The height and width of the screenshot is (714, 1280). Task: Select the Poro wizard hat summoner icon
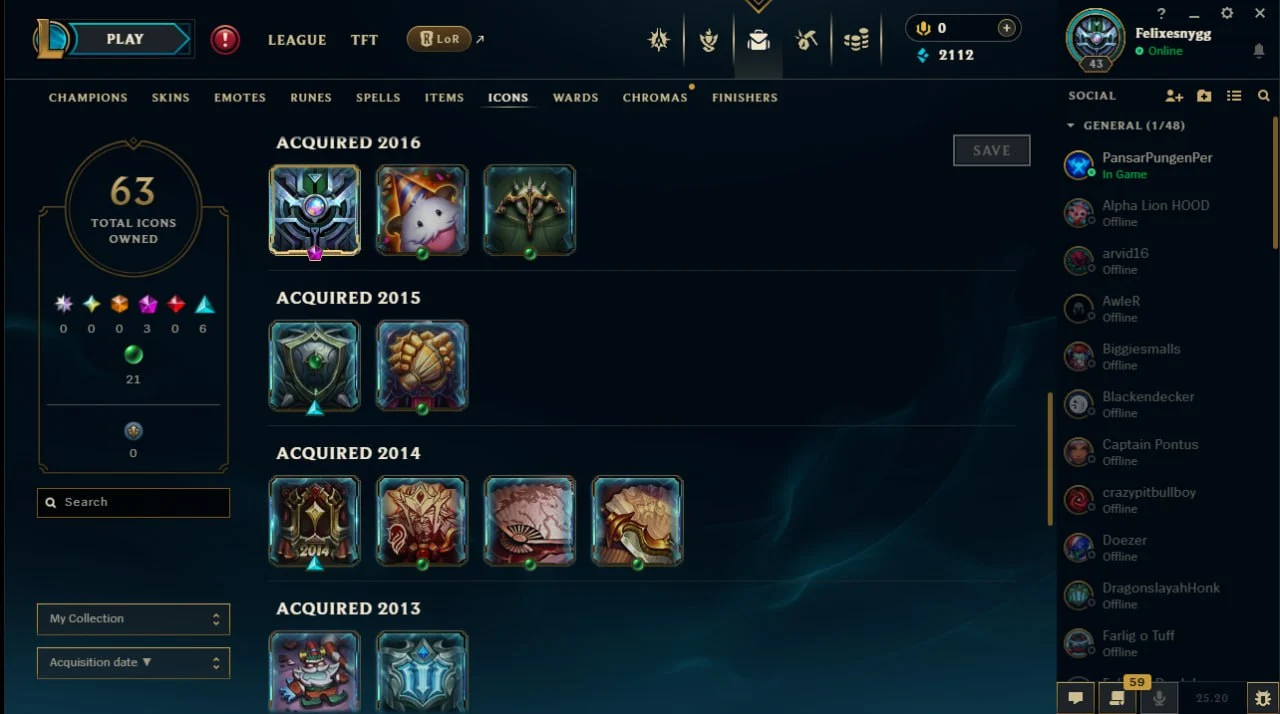pyautogui.click(x=422, y=210)
